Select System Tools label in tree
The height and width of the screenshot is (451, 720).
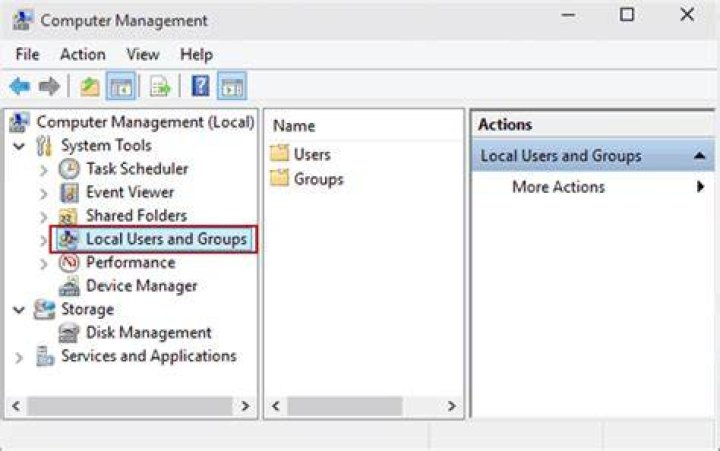pyautogui.click(x=106, y=145)
